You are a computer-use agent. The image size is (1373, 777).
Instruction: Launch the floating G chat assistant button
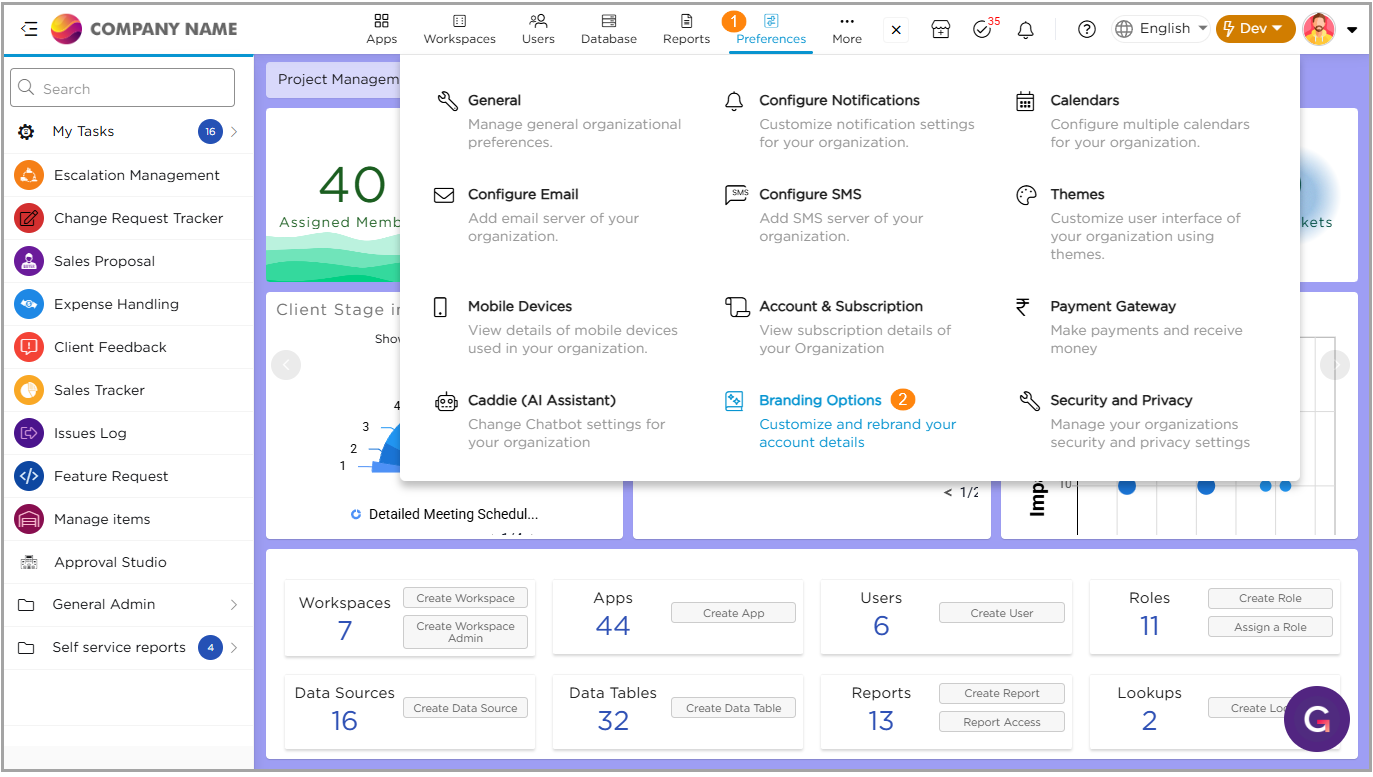click(x=1317, y=719)
